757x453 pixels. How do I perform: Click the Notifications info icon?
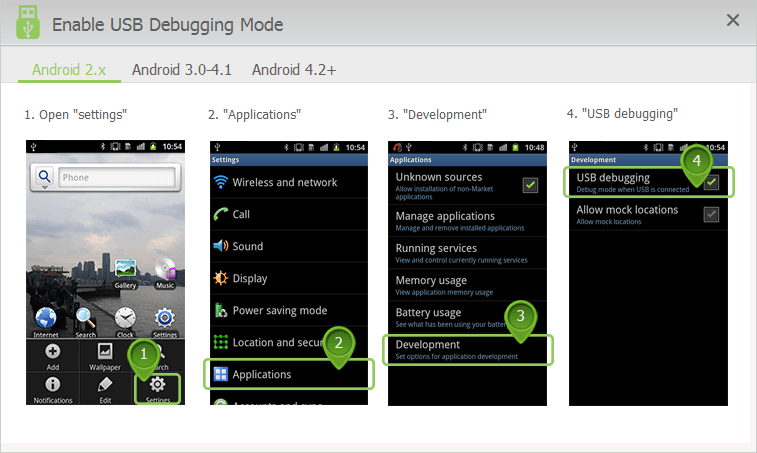[53, 384]
